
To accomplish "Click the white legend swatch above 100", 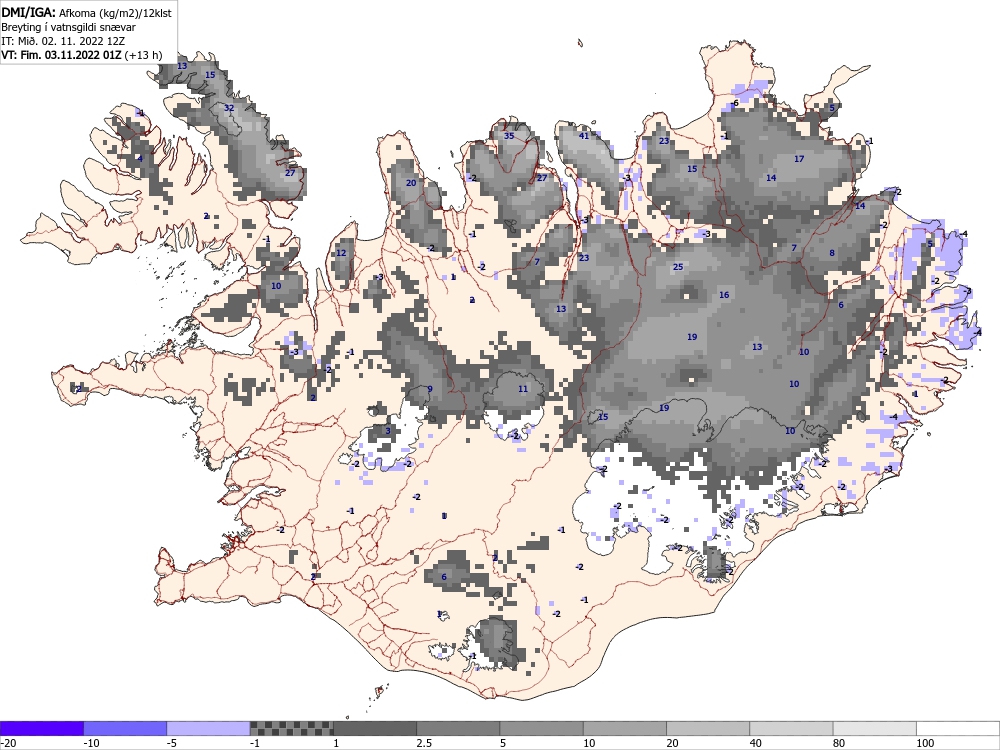I will [x=958, y=728].
